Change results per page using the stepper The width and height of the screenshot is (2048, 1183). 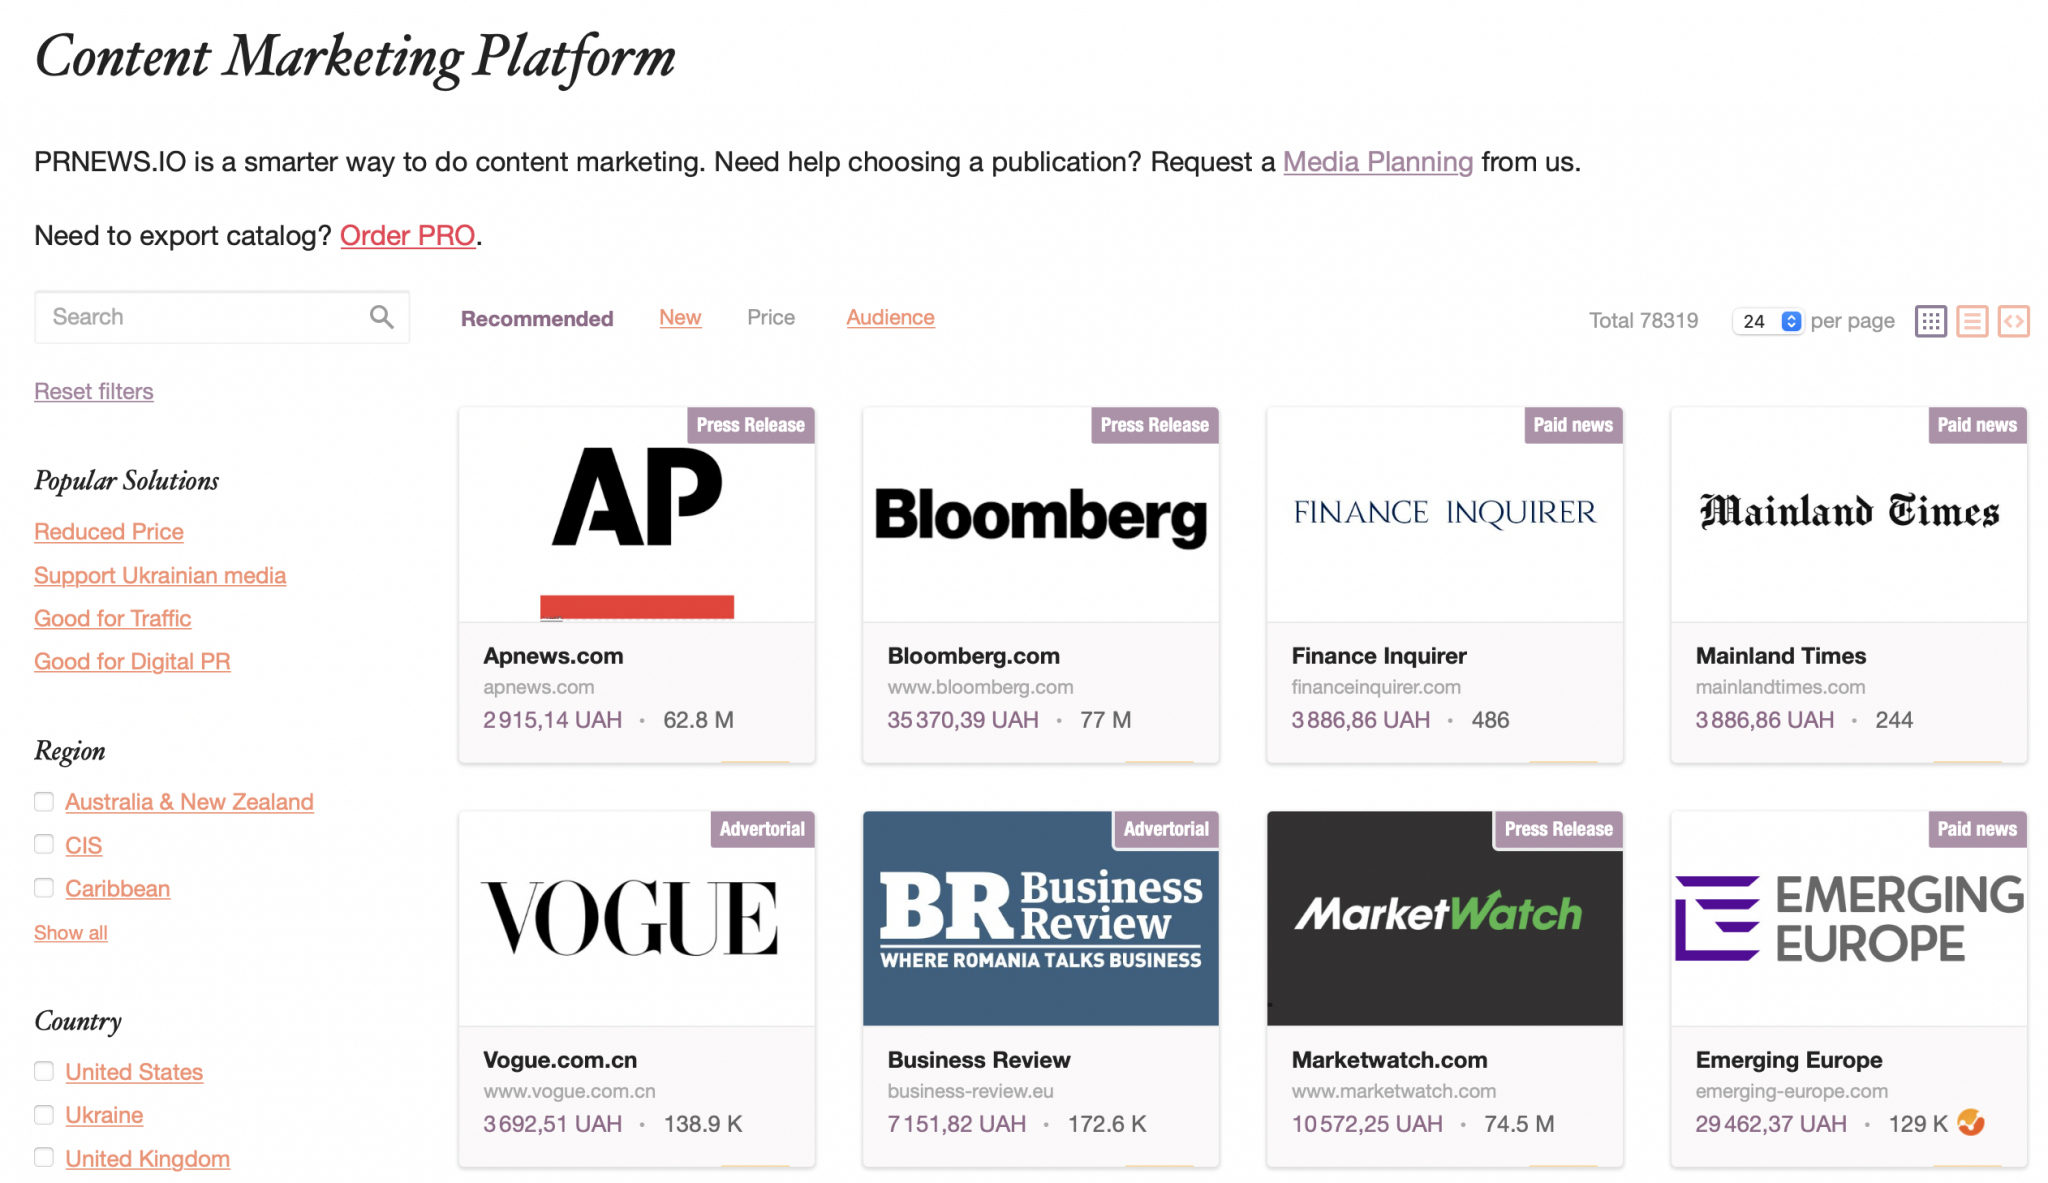coord(1789,320)
